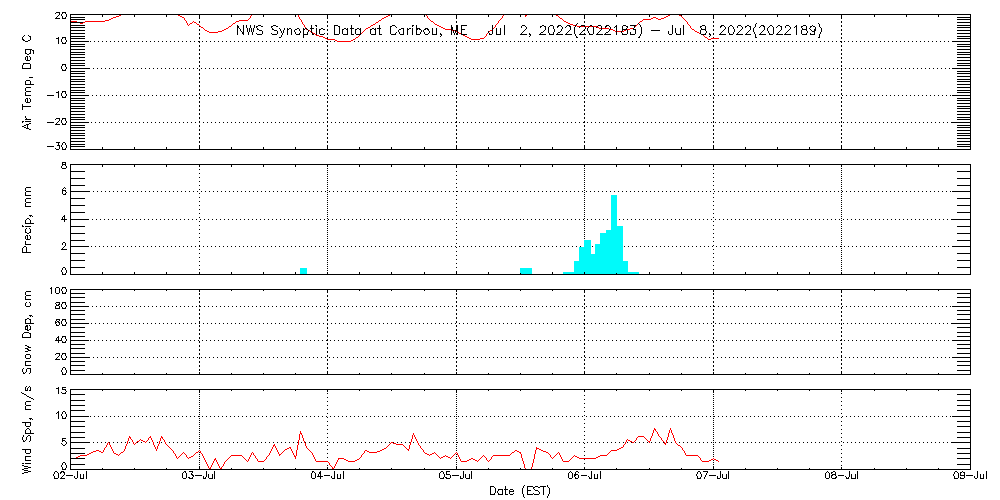The height and width of the screenshot is (500, 1000).
Task: Select the '05-Jul' date tick label
Action: point(457,476)
